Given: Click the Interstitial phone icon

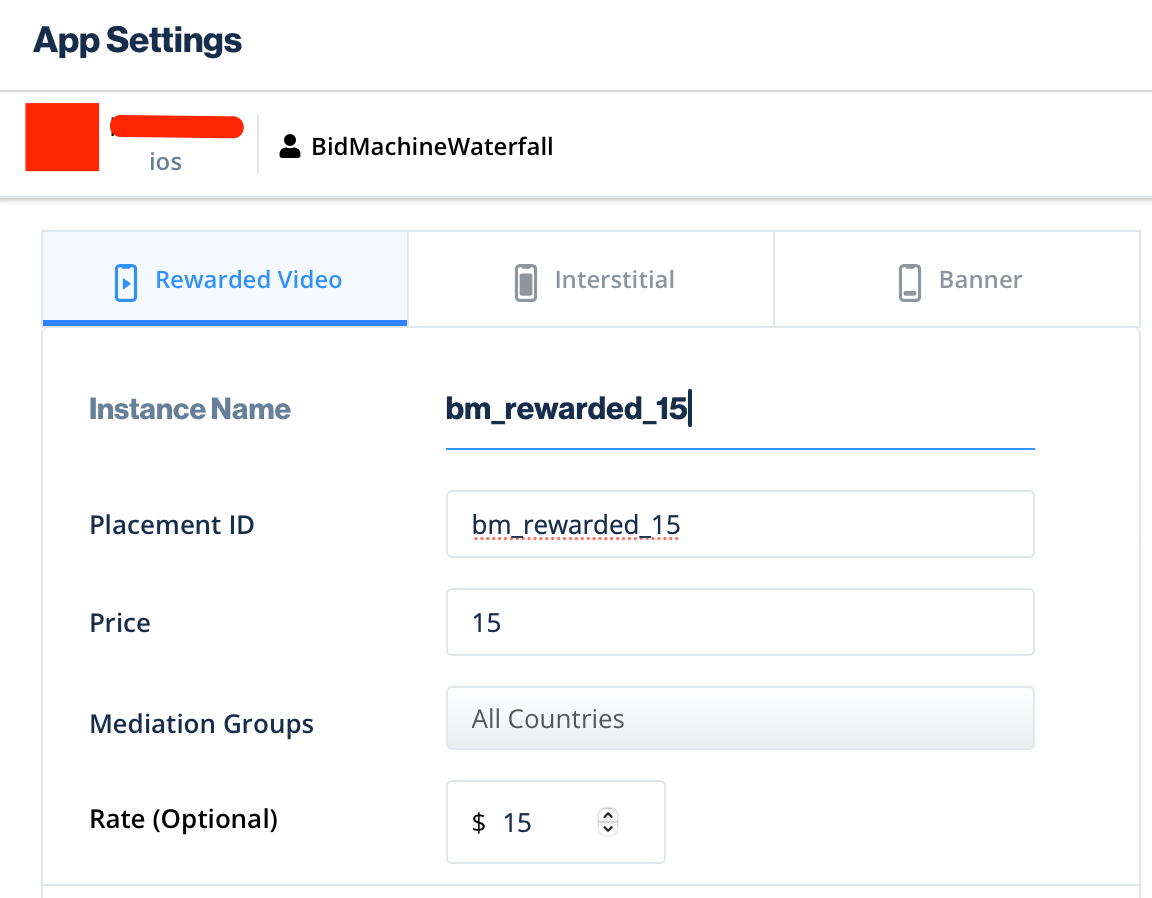Looking at the screenshot, I should coord(525,282).
